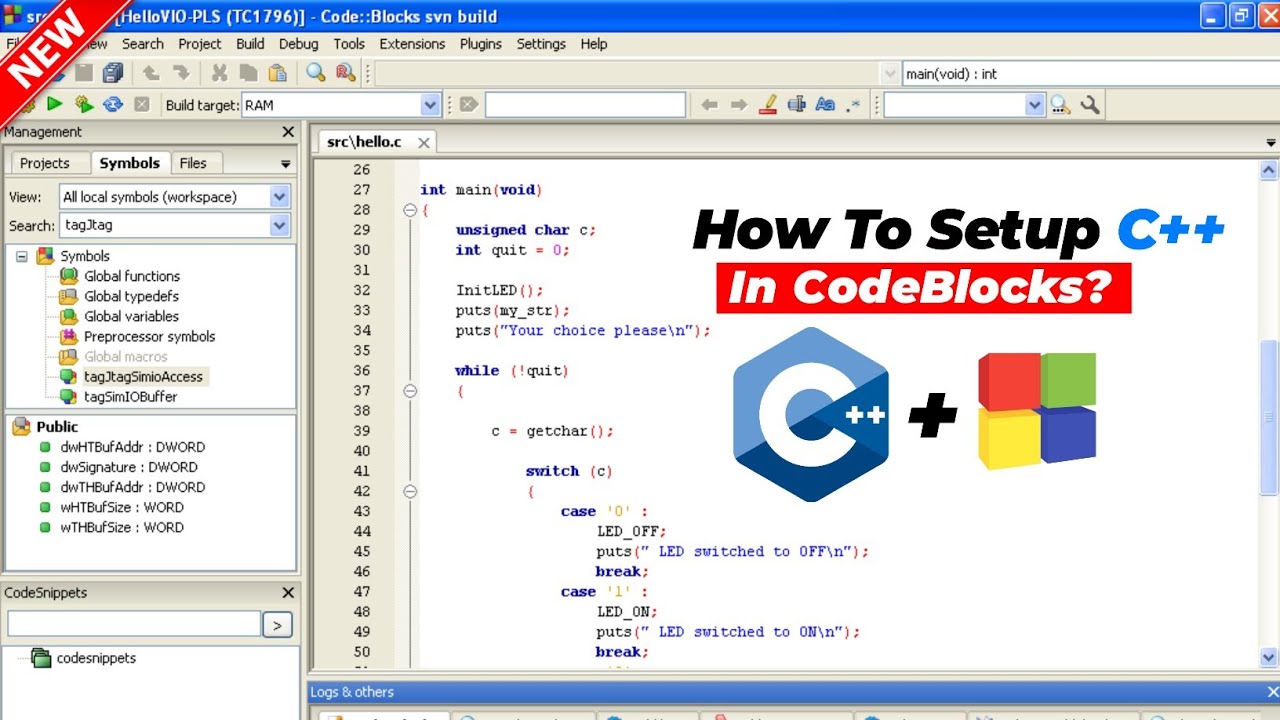Open the Plugins menu

coord(481,44)
